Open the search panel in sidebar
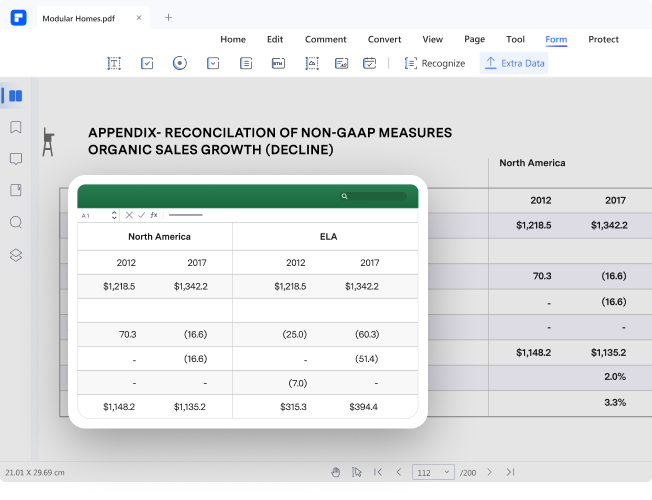652x500 pixels. click(x=15, y=222)
